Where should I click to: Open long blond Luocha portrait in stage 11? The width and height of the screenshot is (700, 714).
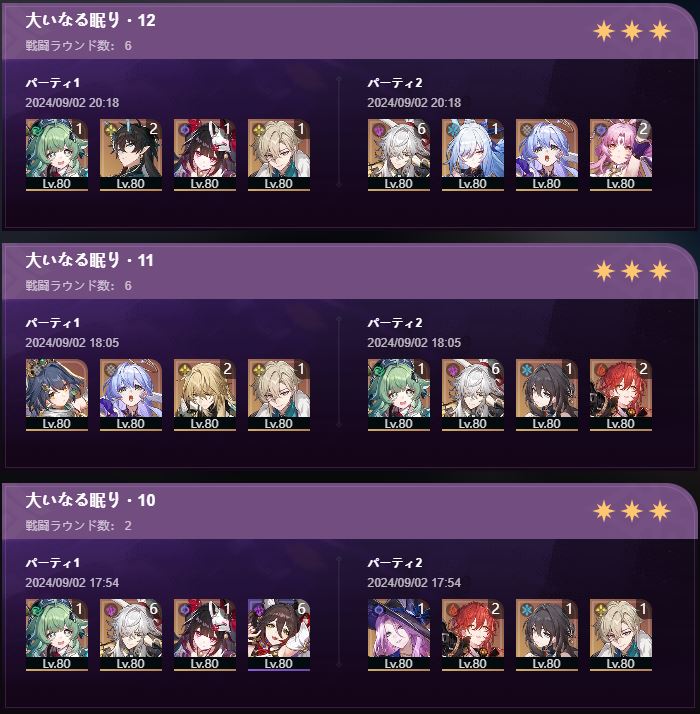pos(205,395)
